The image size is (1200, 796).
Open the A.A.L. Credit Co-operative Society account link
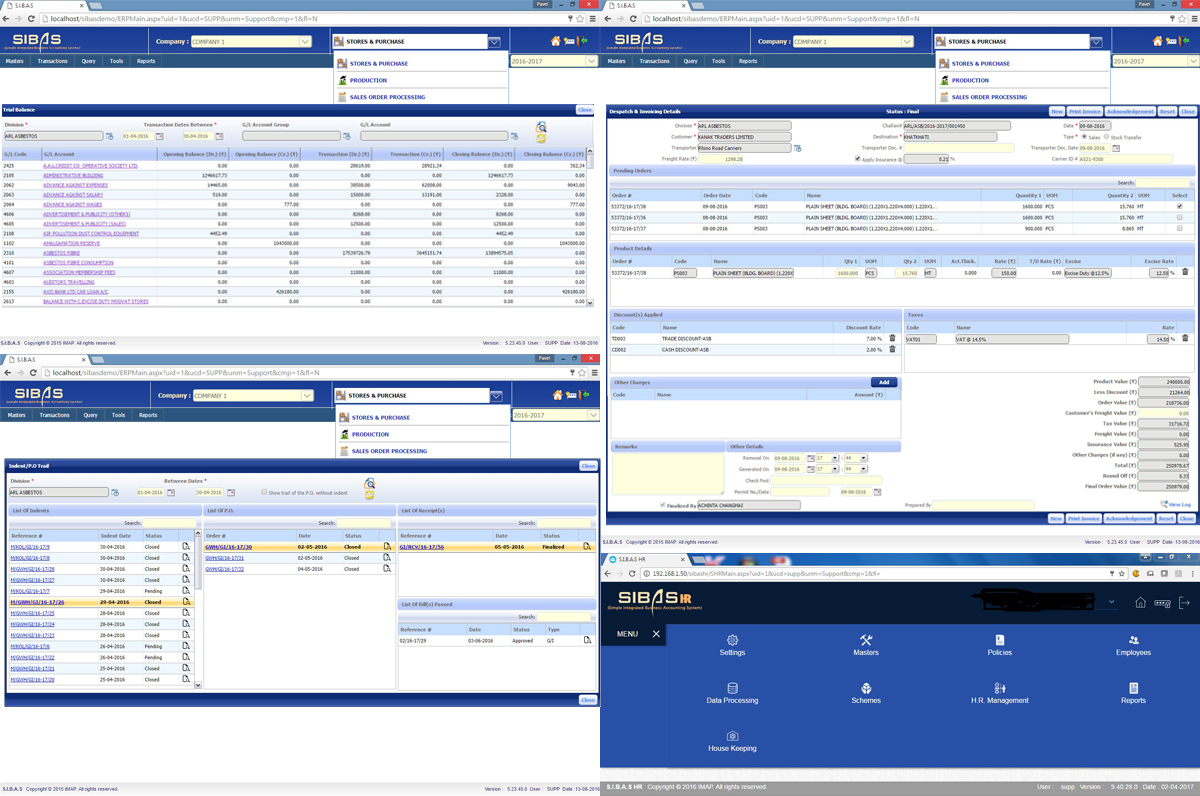coord(90,165)
